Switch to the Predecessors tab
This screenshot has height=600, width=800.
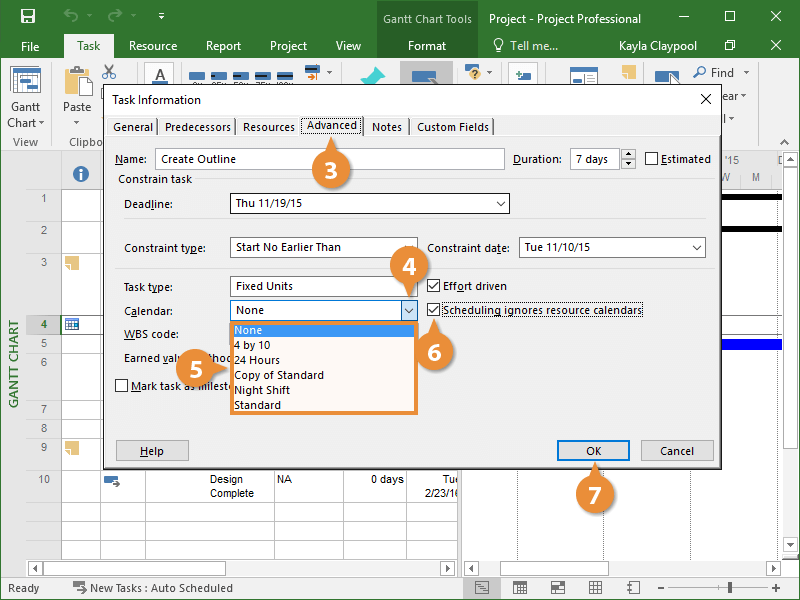(198, 127)
